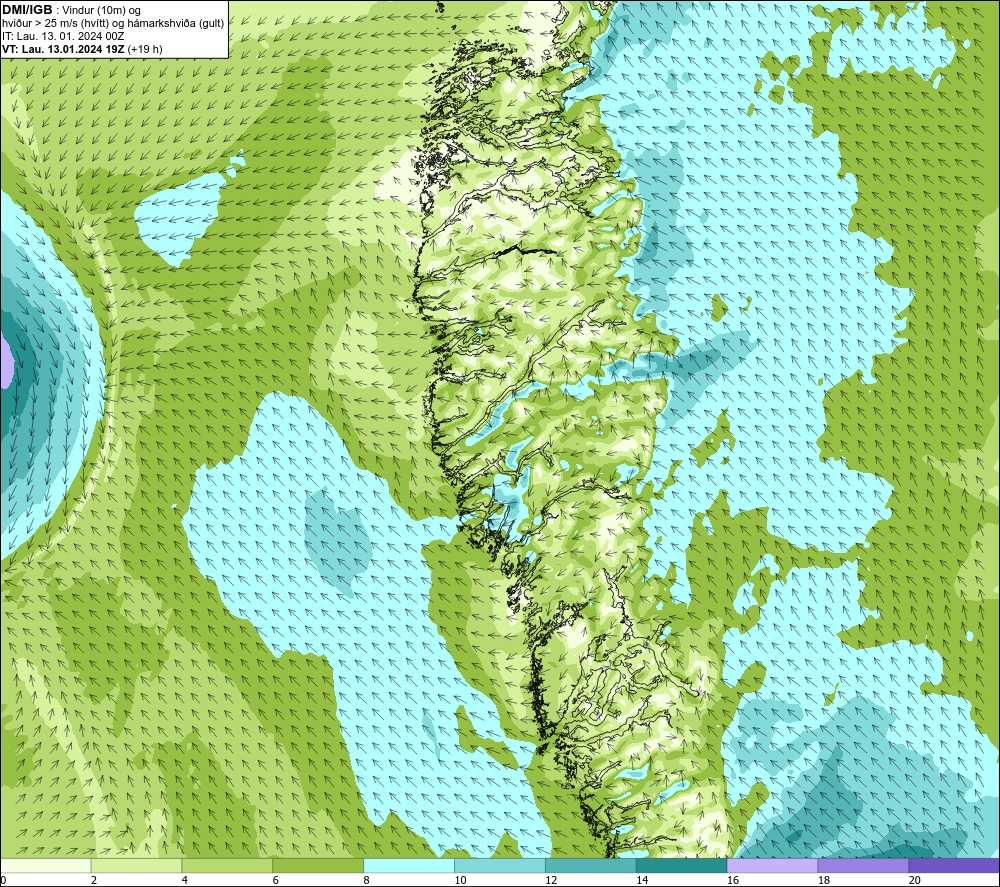
Task: Click the legend scale label "4"
Action: point(184,881)
